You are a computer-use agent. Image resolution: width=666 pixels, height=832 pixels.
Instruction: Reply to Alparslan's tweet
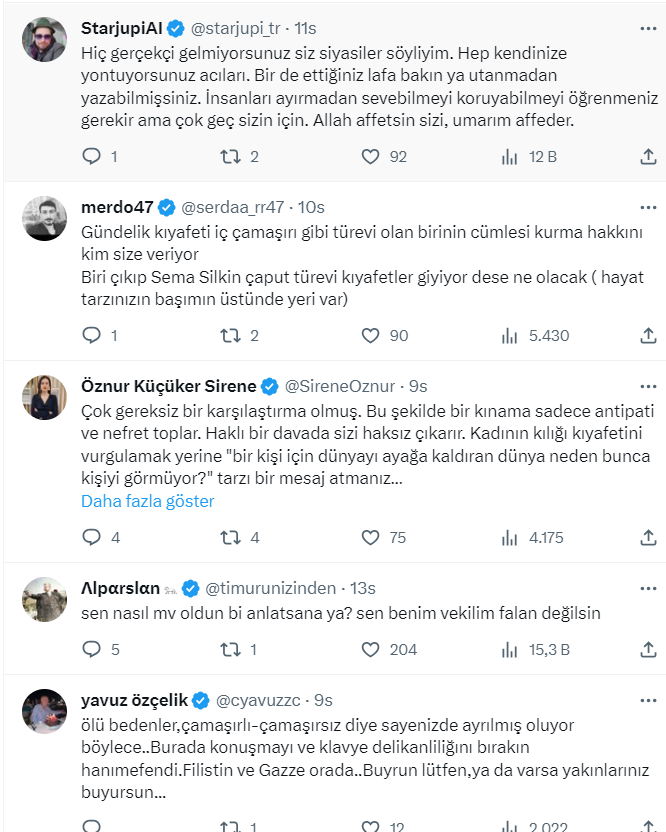[91, 649]
